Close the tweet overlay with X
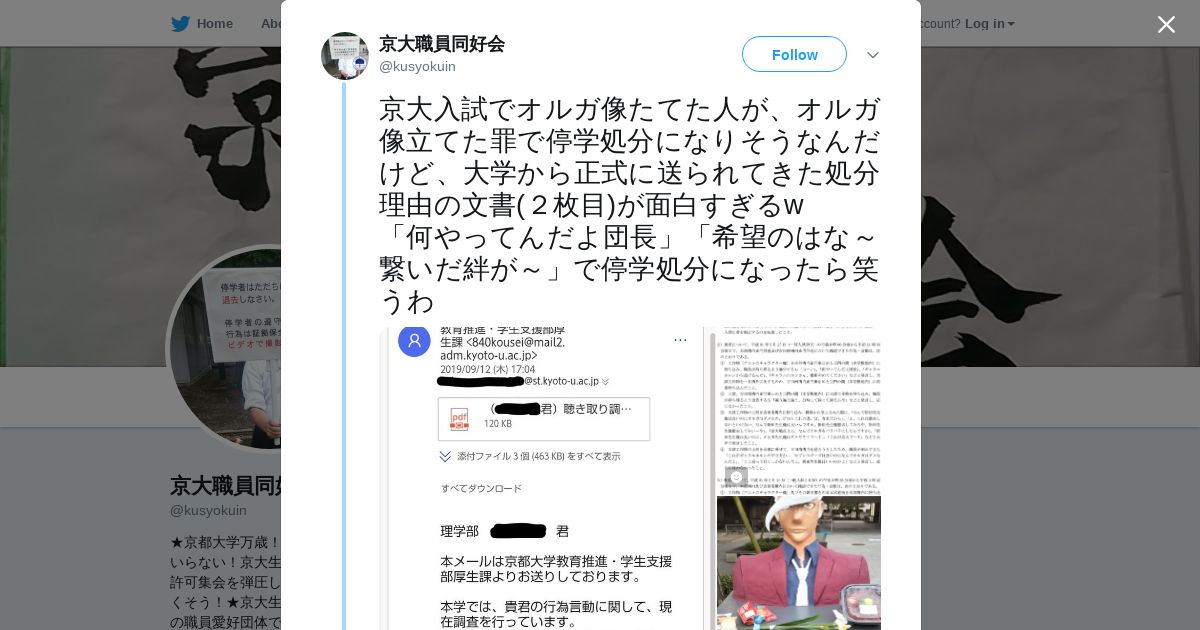Screen dimensions: 1200x630 click(x=1166, y=24)
